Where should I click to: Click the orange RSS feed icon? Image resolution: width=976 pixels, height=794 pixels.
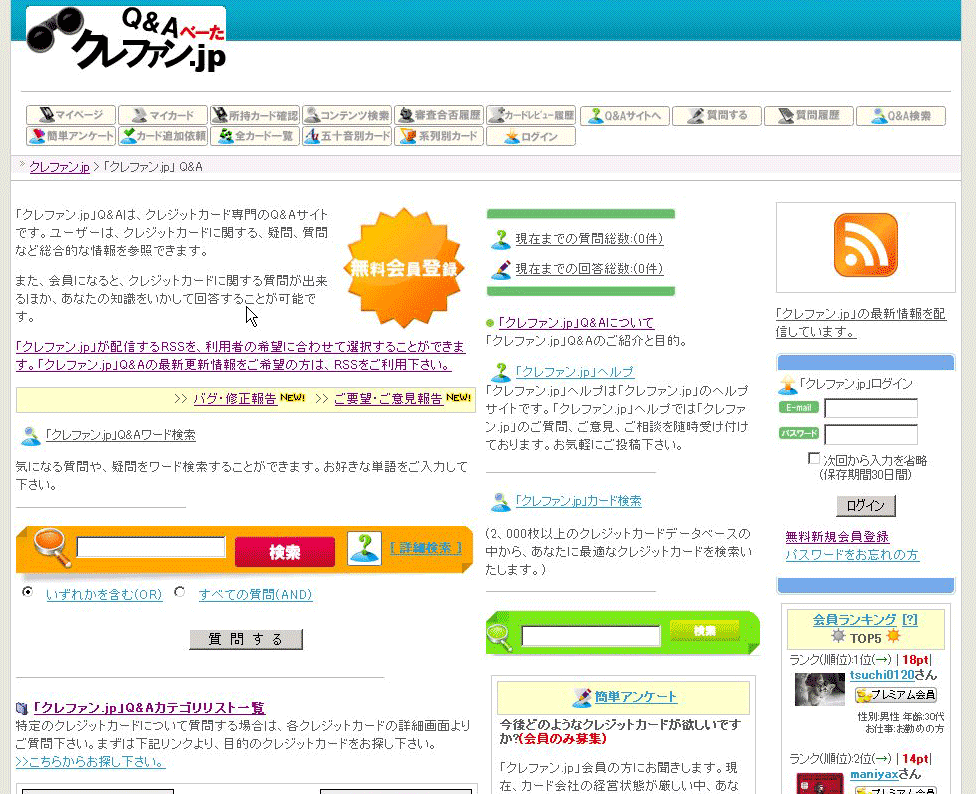865,245
